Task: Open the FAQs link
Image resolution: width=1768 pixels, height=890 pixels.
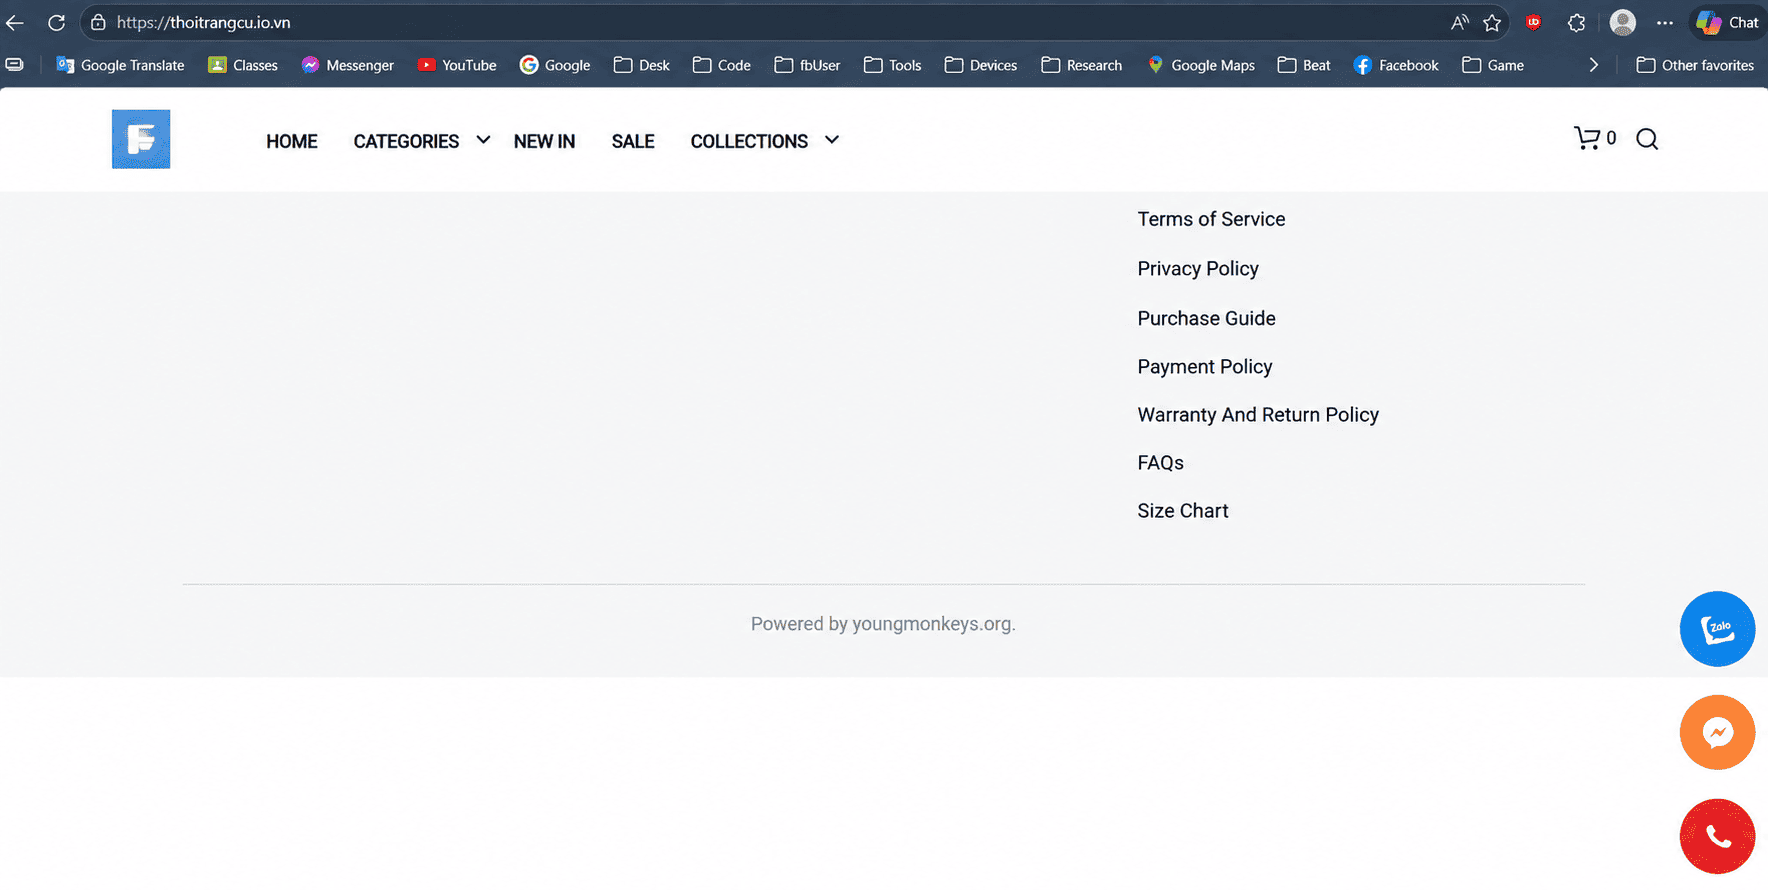Action: (x=1160, y=463)
